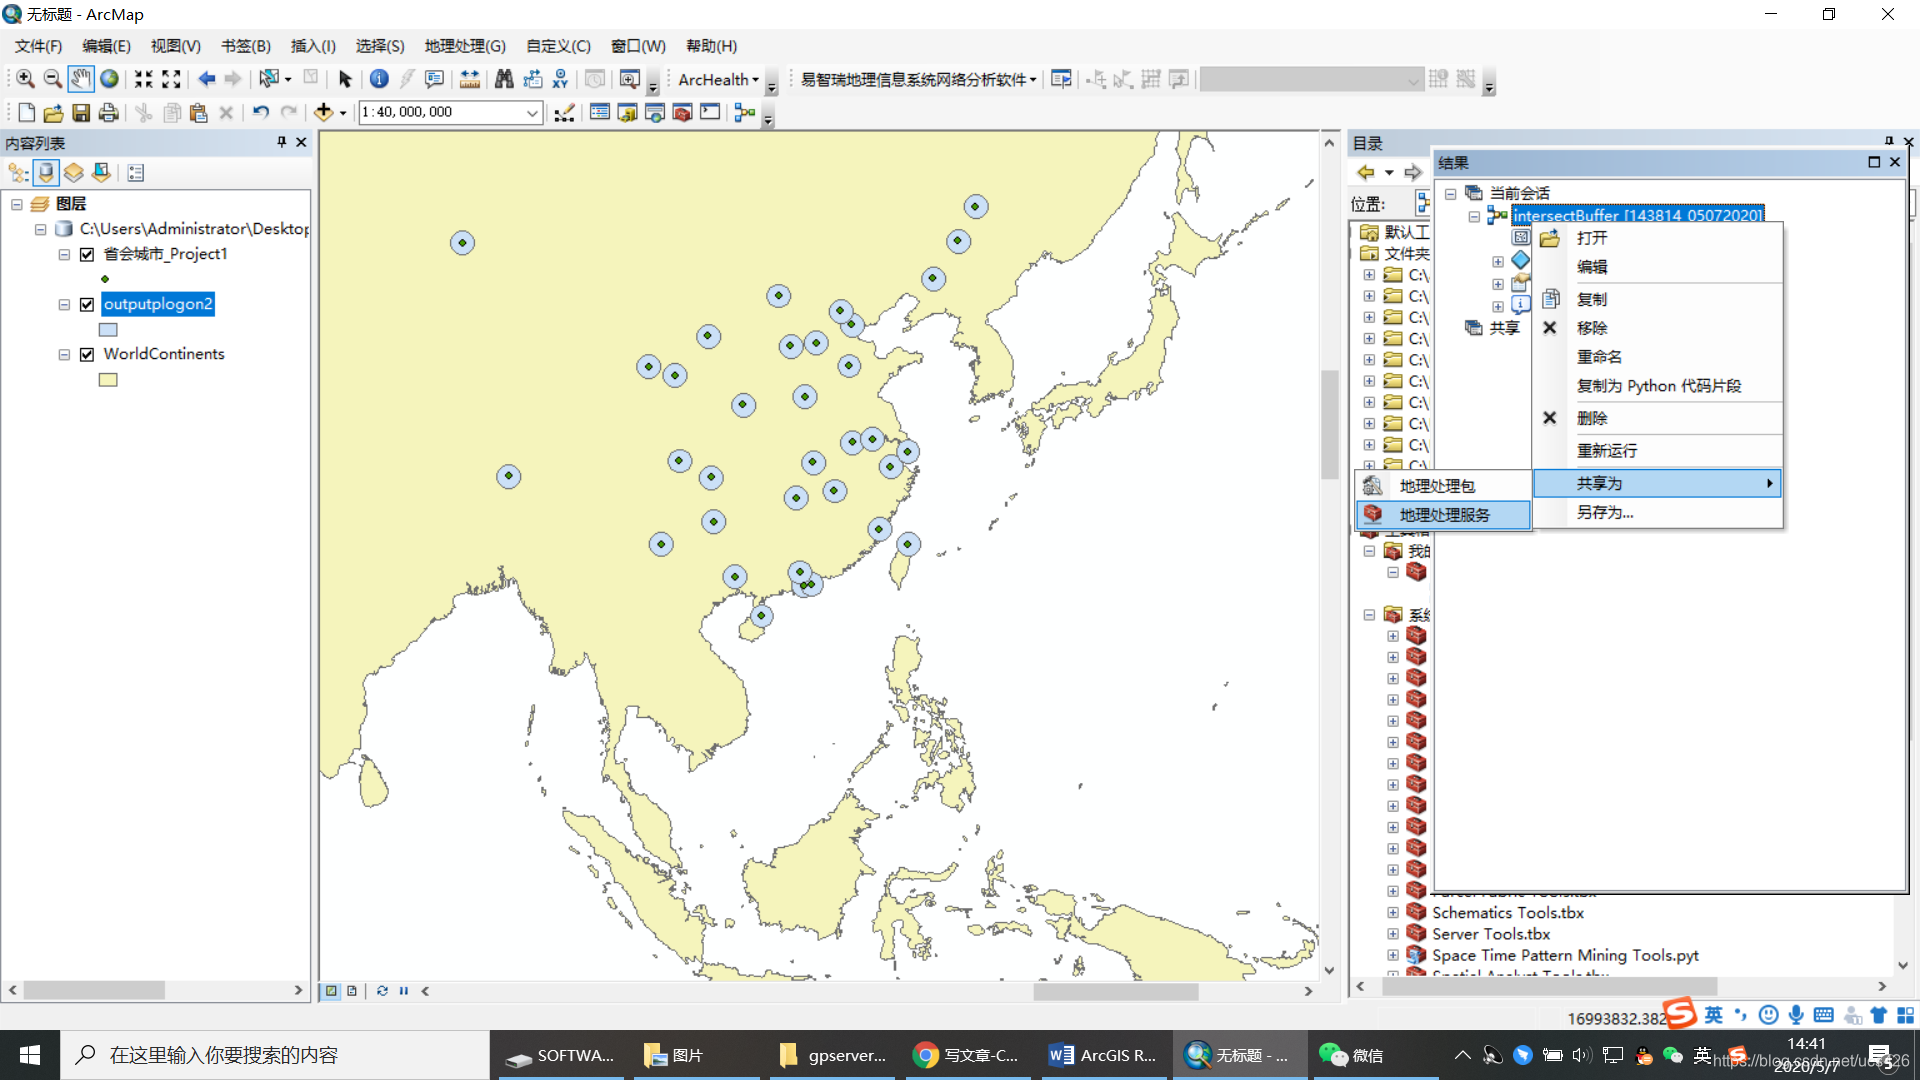The image size is (1920, 1080).
Task: Expand the Server Tools.tbx toolbox
Action: pyautogui.click(x=1393, y=933)
